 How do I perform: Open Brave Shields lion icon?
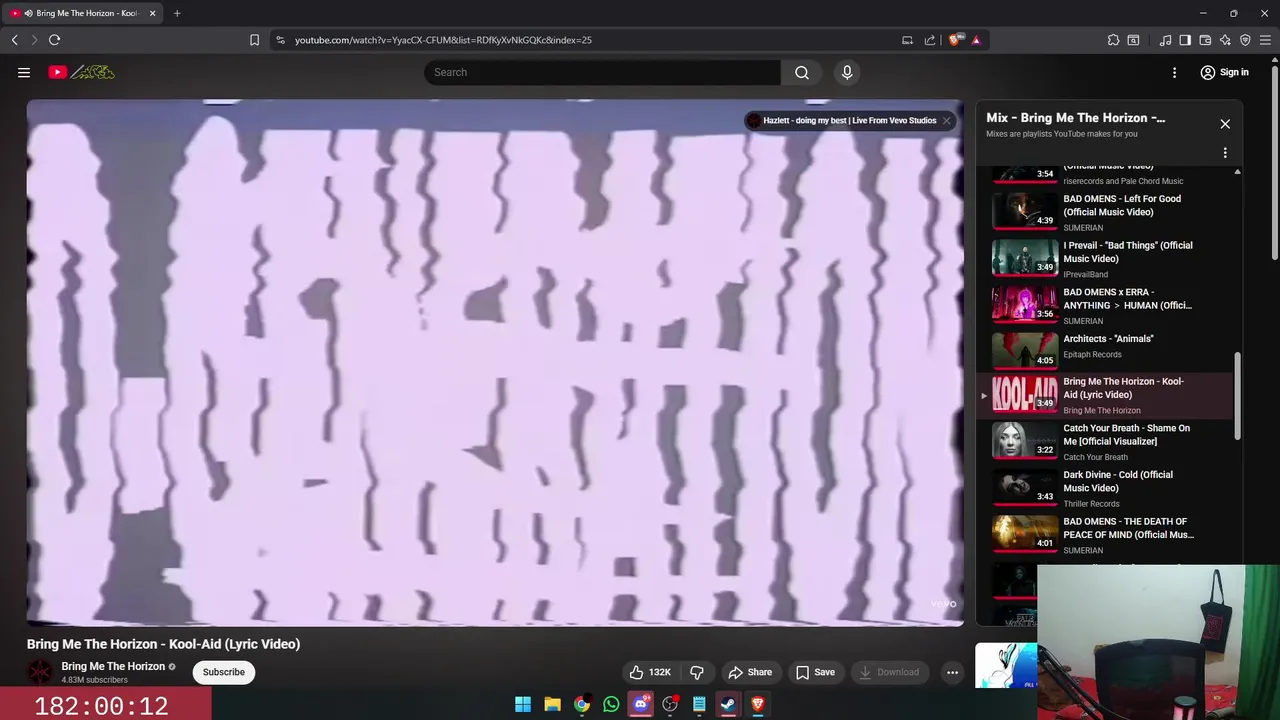pos(955,40)
